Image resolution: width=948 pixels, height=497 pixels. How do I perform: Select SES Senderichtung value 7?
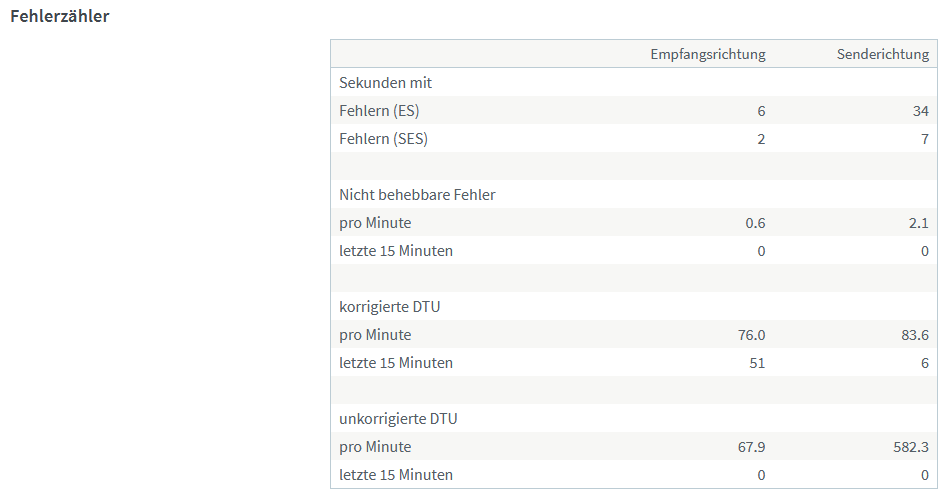(x=925, y=139)
